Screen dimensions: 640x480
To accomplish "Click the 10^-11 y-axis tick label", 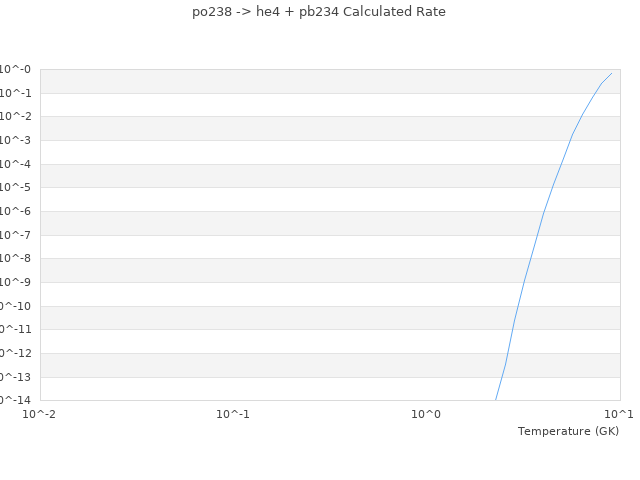I will 15,330.
